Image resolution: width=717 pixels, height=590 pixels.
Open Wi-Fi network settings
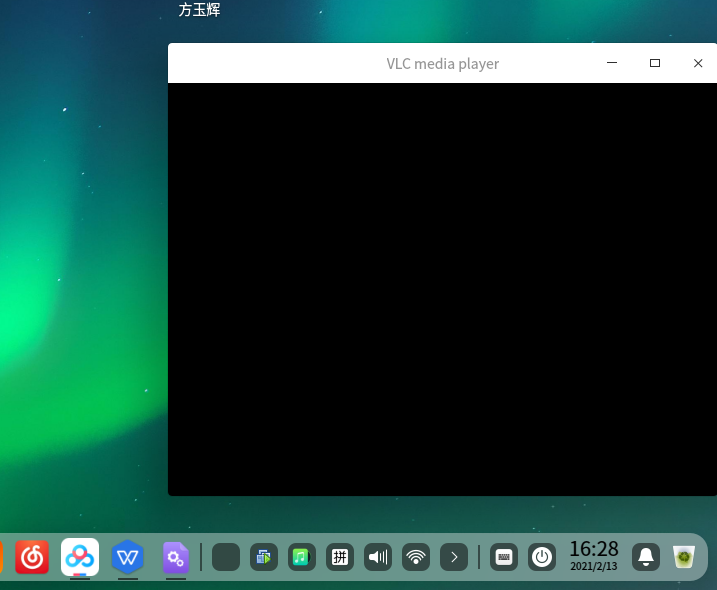[x=416, y=557]
